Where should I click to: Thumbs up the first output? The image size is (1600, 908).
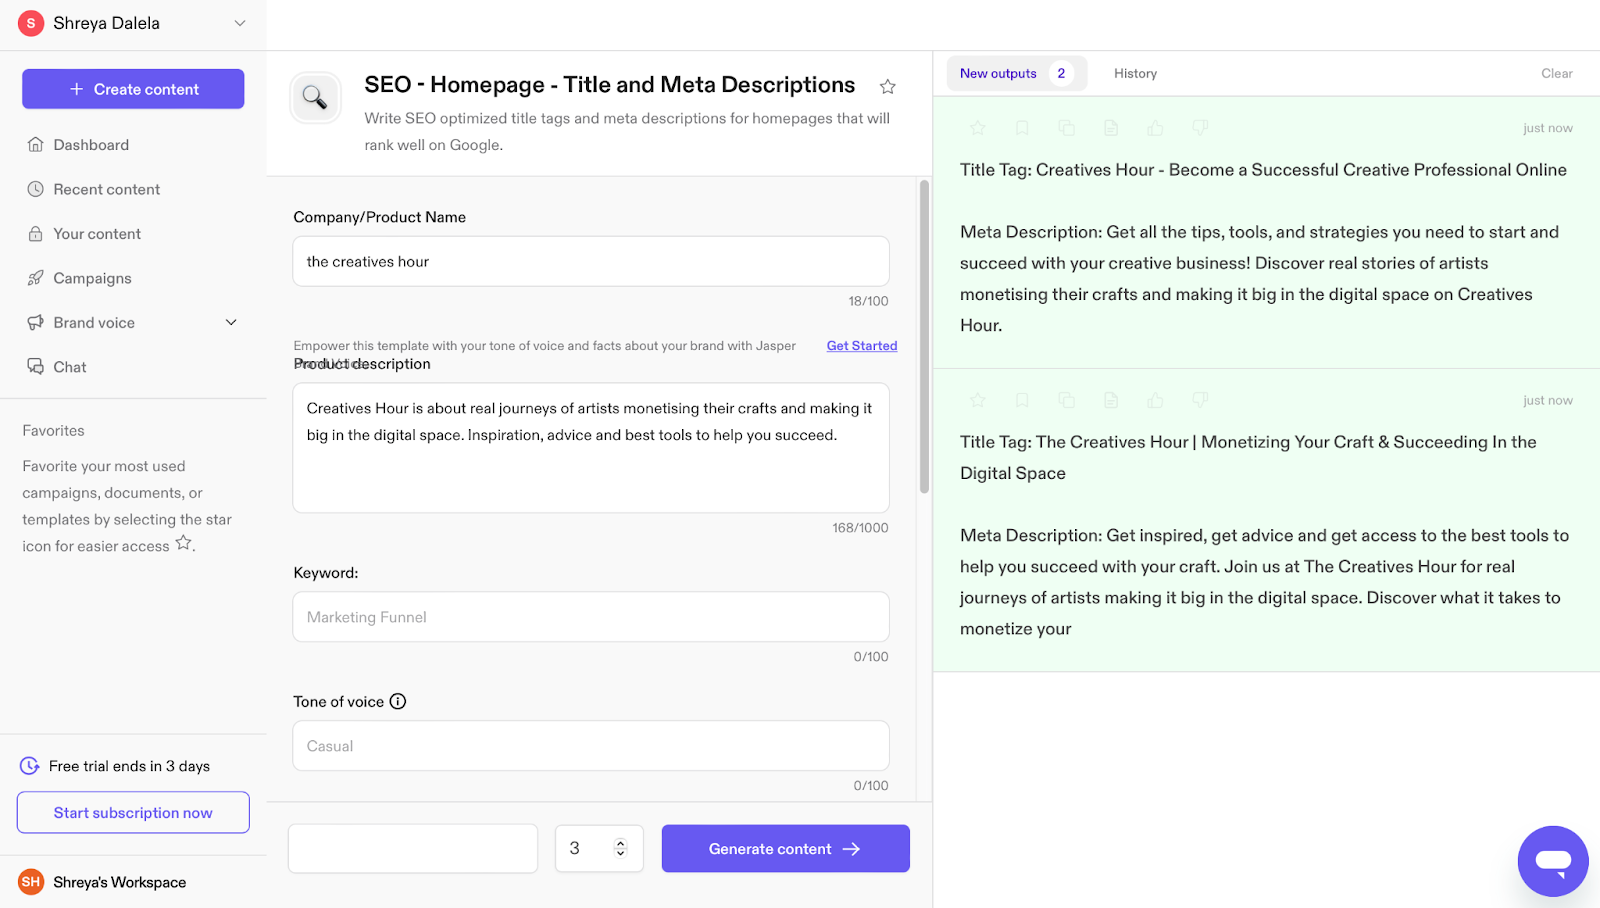(1155, 128)
